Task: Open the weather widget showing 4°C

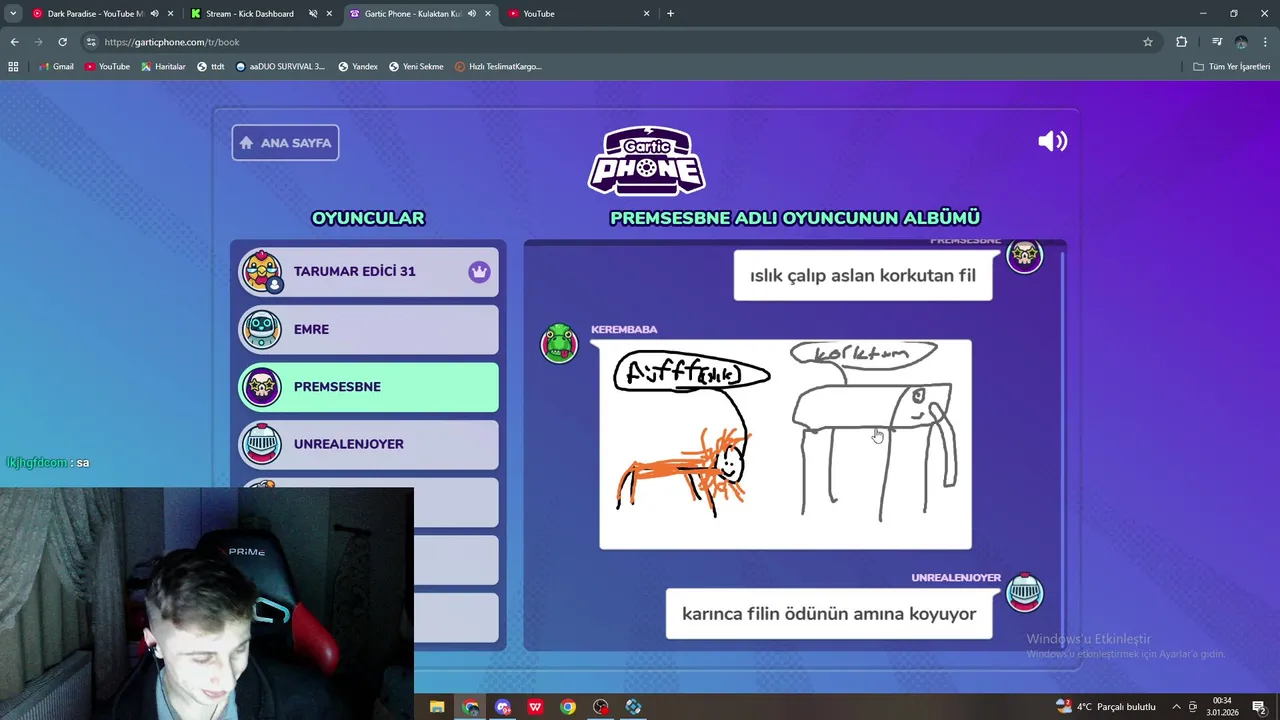Action: pyautogui.click(x=1105, y=707)
